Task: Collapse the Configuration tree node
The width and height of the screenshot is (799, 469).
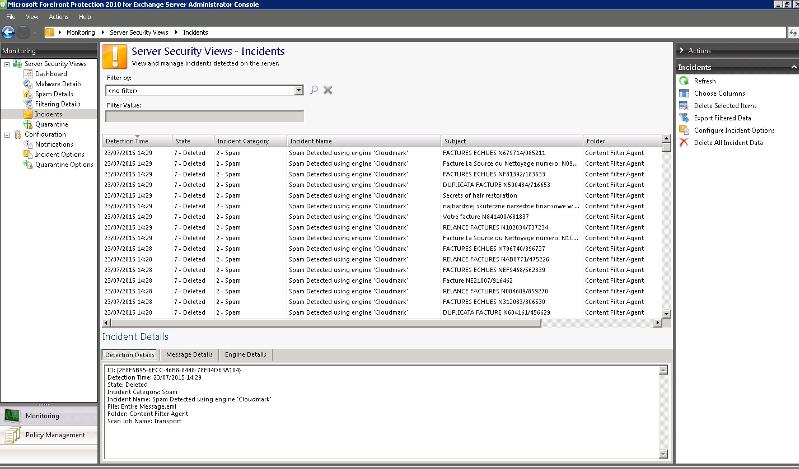Action: click(7, 135)
